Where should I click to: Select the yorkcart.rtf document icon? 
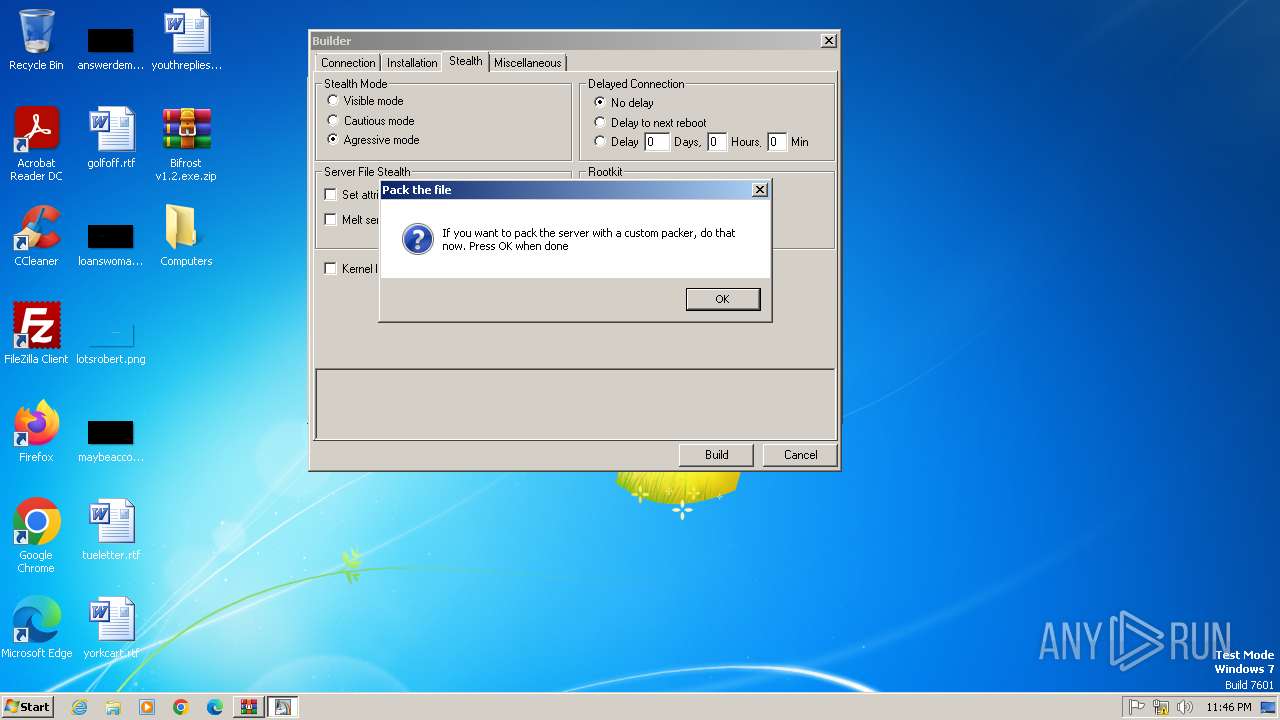coord(111,628)
